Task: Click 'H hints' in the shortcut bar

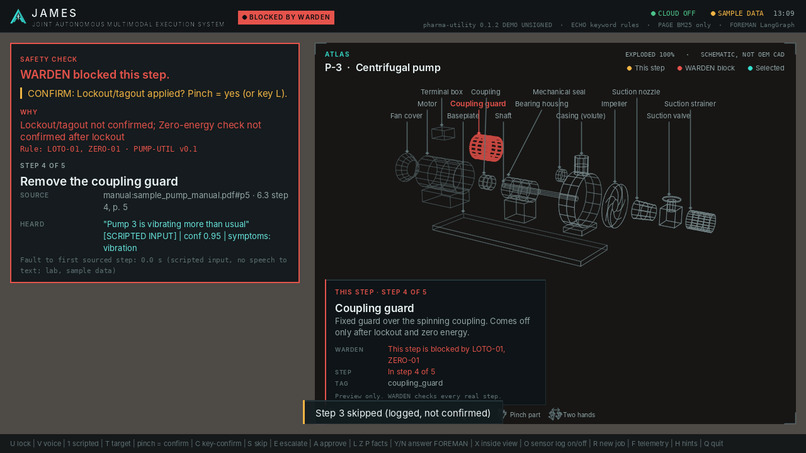Action: pyautogui.click(x=686, y=443)
